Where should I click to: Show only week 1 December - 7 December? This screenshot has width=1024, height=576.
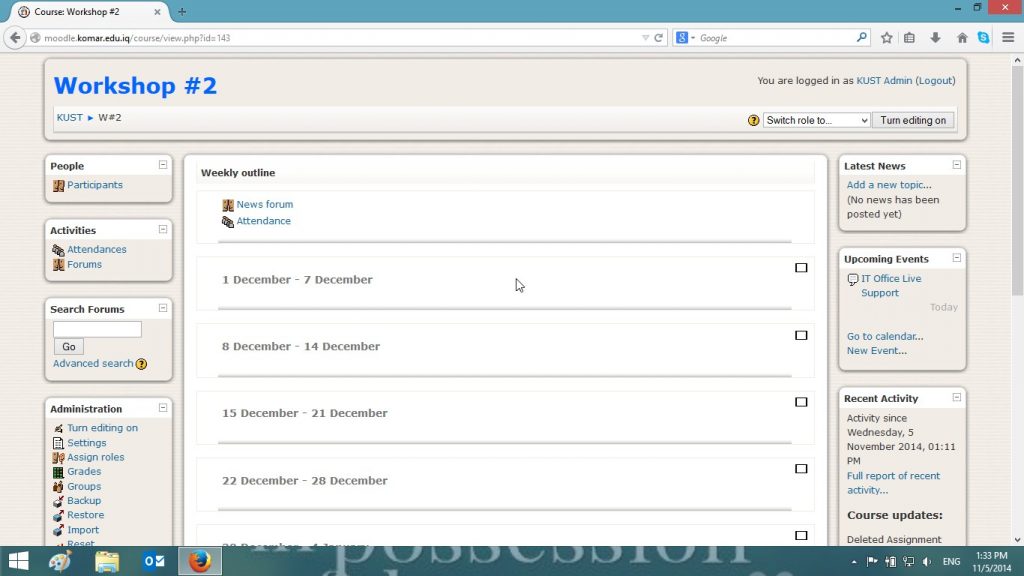pyautogui.click(x=801, y=268)
